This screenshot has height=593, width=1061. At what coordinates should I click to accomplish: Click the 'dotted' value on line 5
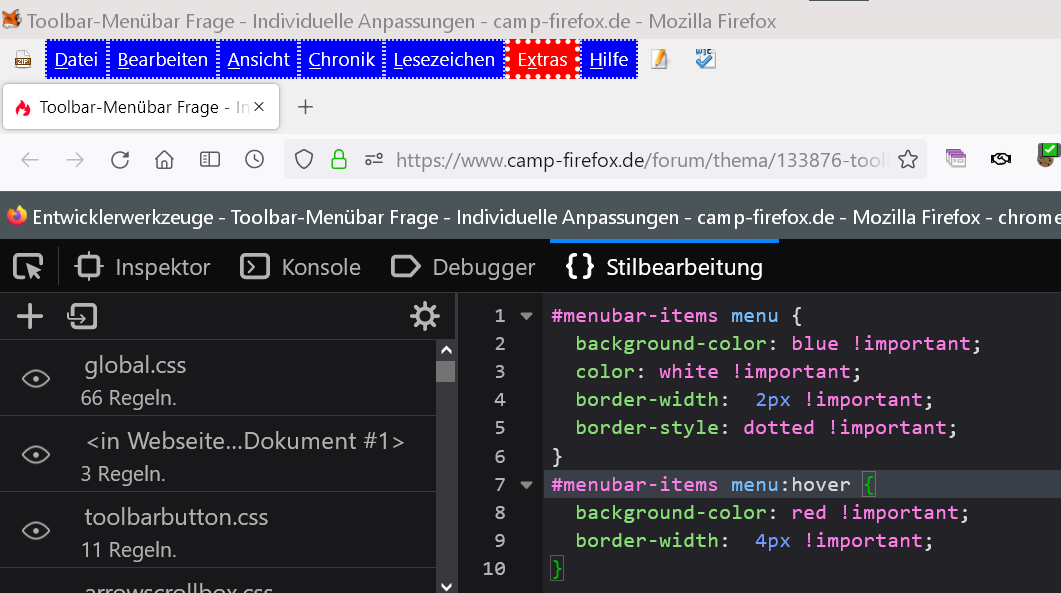click(779, 428)
